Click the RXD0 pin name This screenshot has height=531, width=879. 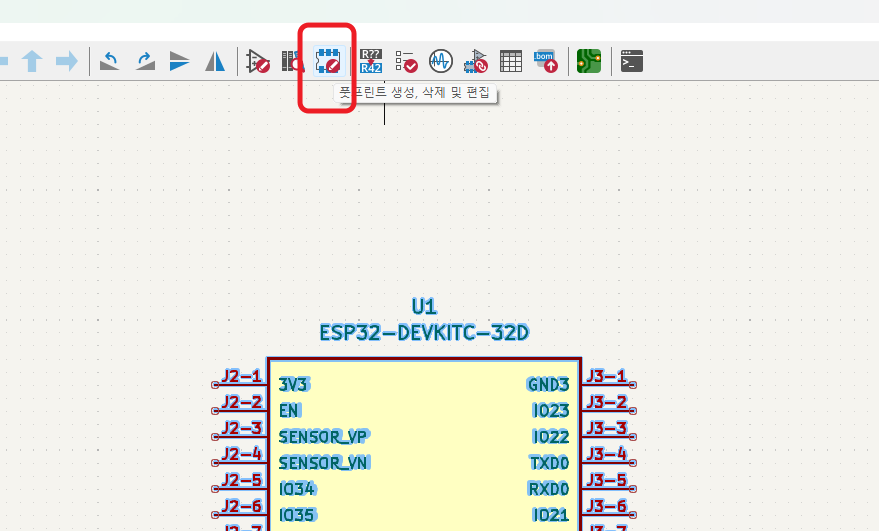tap(549, 489)
